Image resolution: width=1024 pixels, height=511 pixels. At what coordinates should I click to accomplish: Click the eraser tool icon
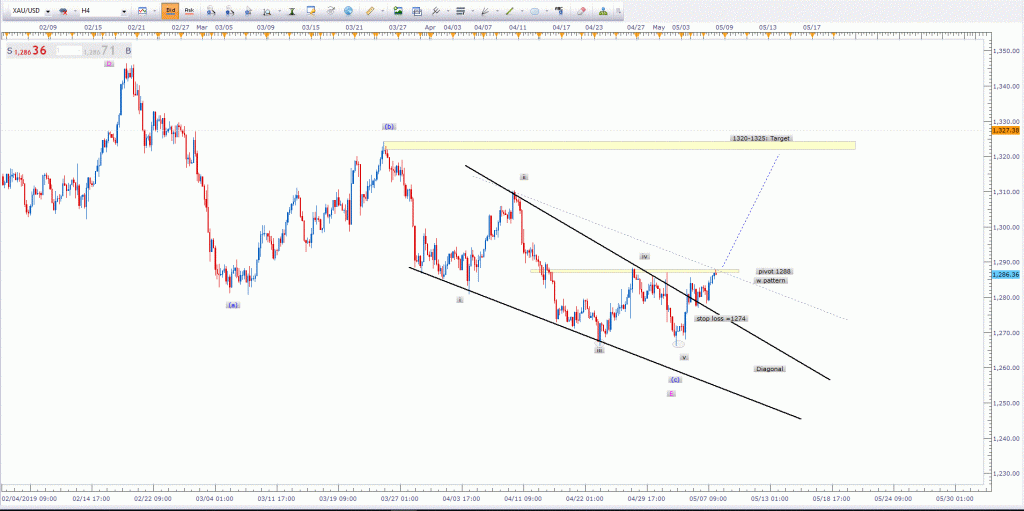581,11
